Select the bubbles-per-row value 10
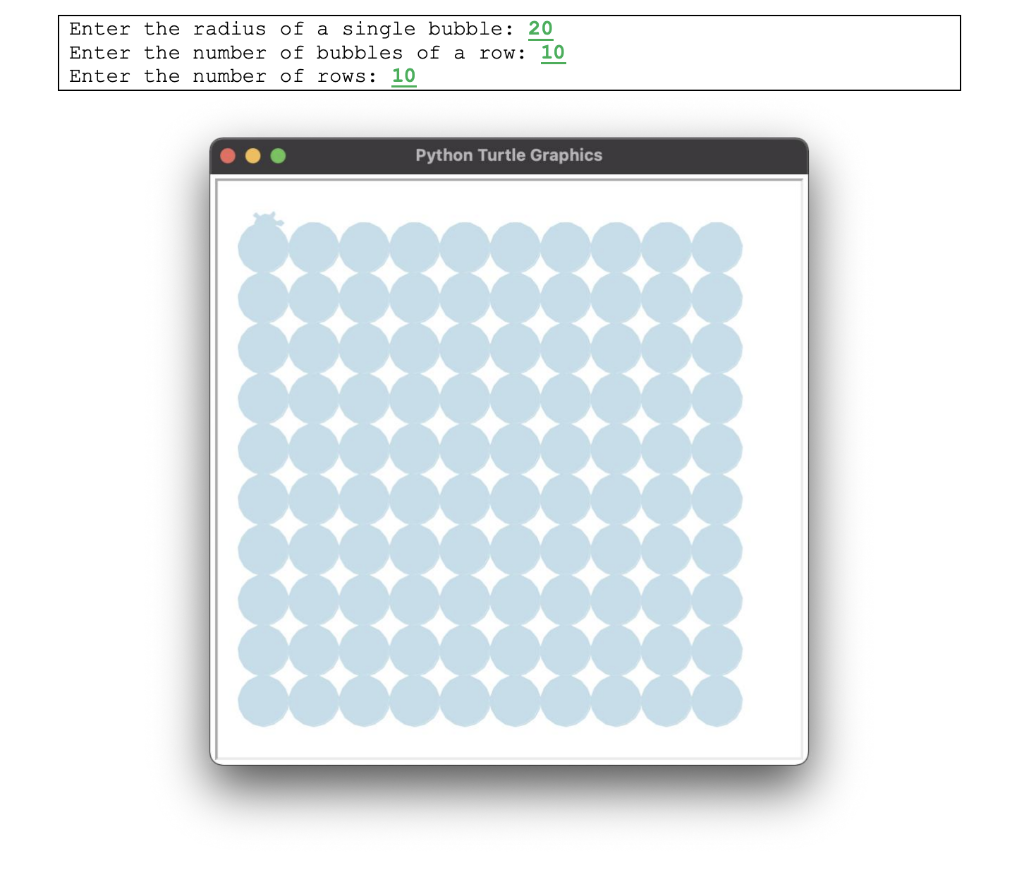Viewport: 1024px width, 882px height. pyautogui.click(x=554, y=52)
